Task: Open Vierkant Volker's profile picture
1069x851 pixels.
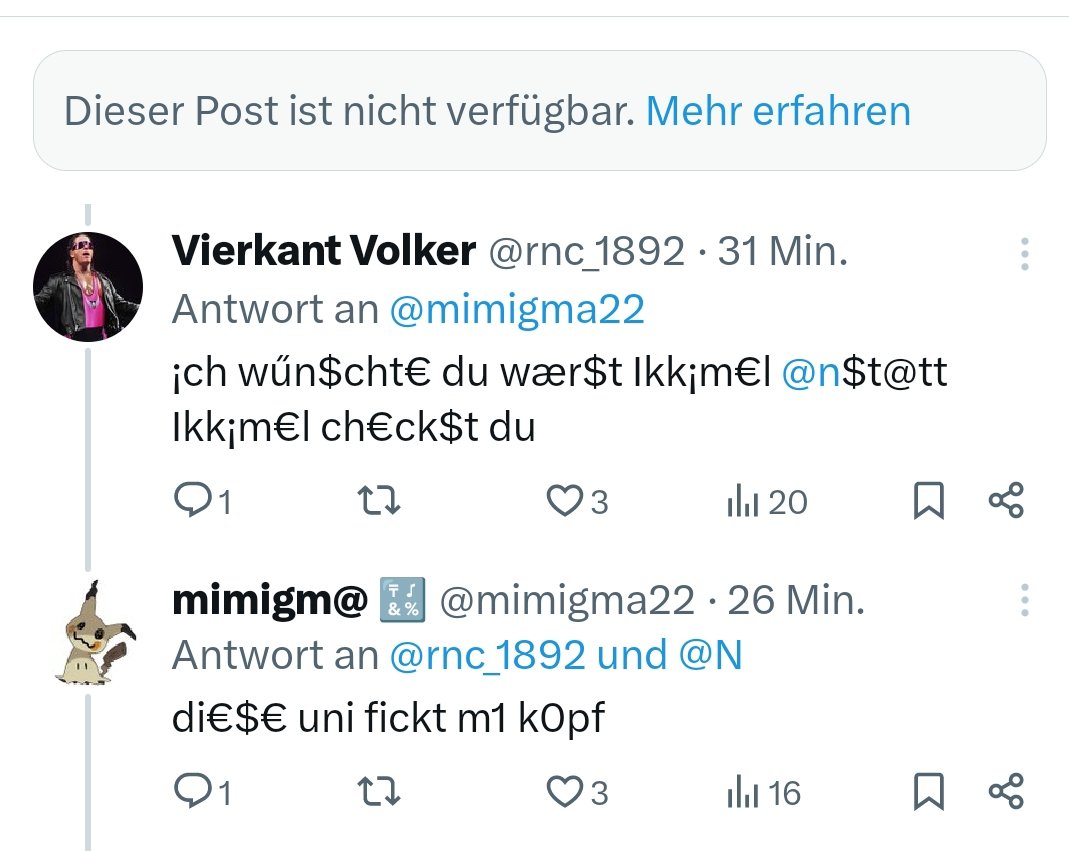Action: tap(88, 287)
